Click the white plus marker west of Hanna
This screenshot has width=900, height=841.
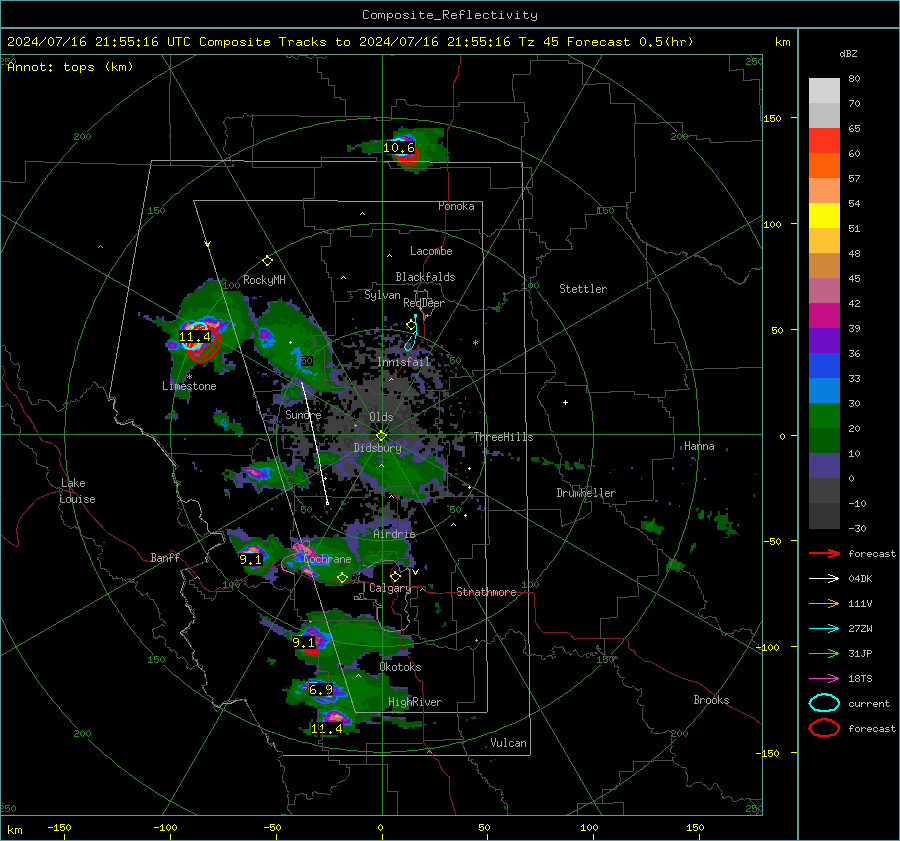(x=565, y=402)
